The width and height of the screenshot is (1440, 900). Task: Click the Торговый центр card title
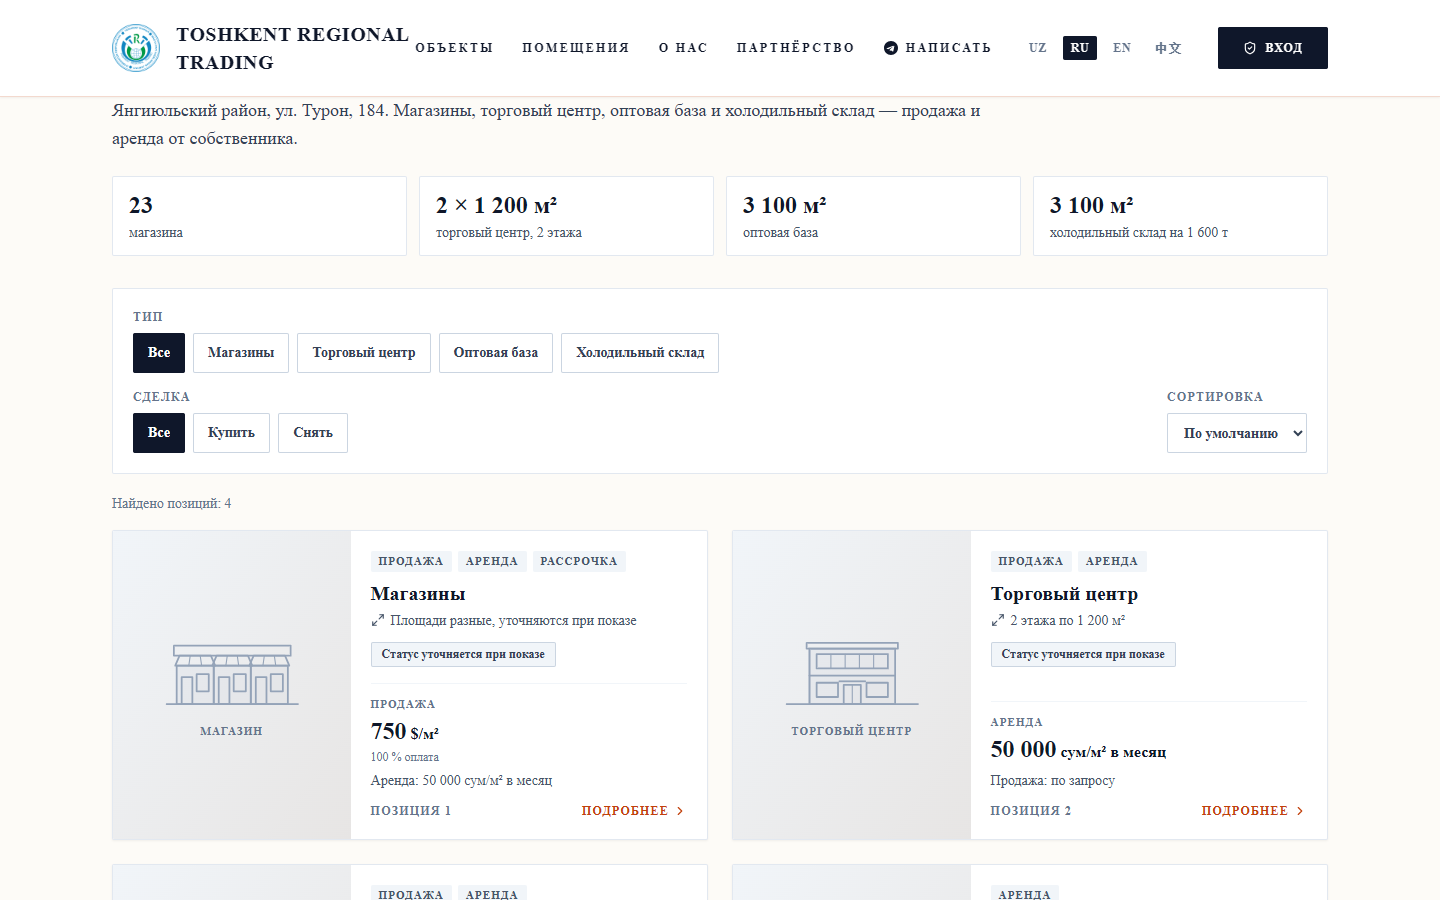[1064, 594]
